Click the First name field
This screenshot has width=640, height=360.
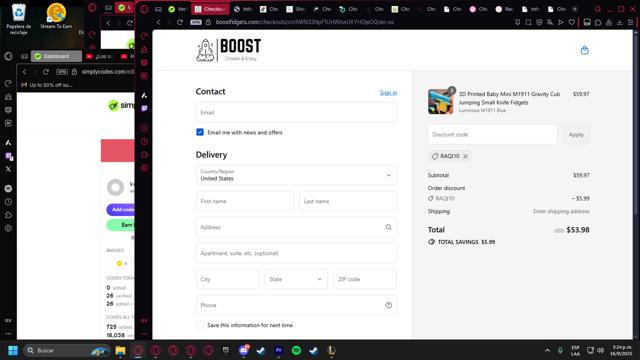click(x=244, y=201)
